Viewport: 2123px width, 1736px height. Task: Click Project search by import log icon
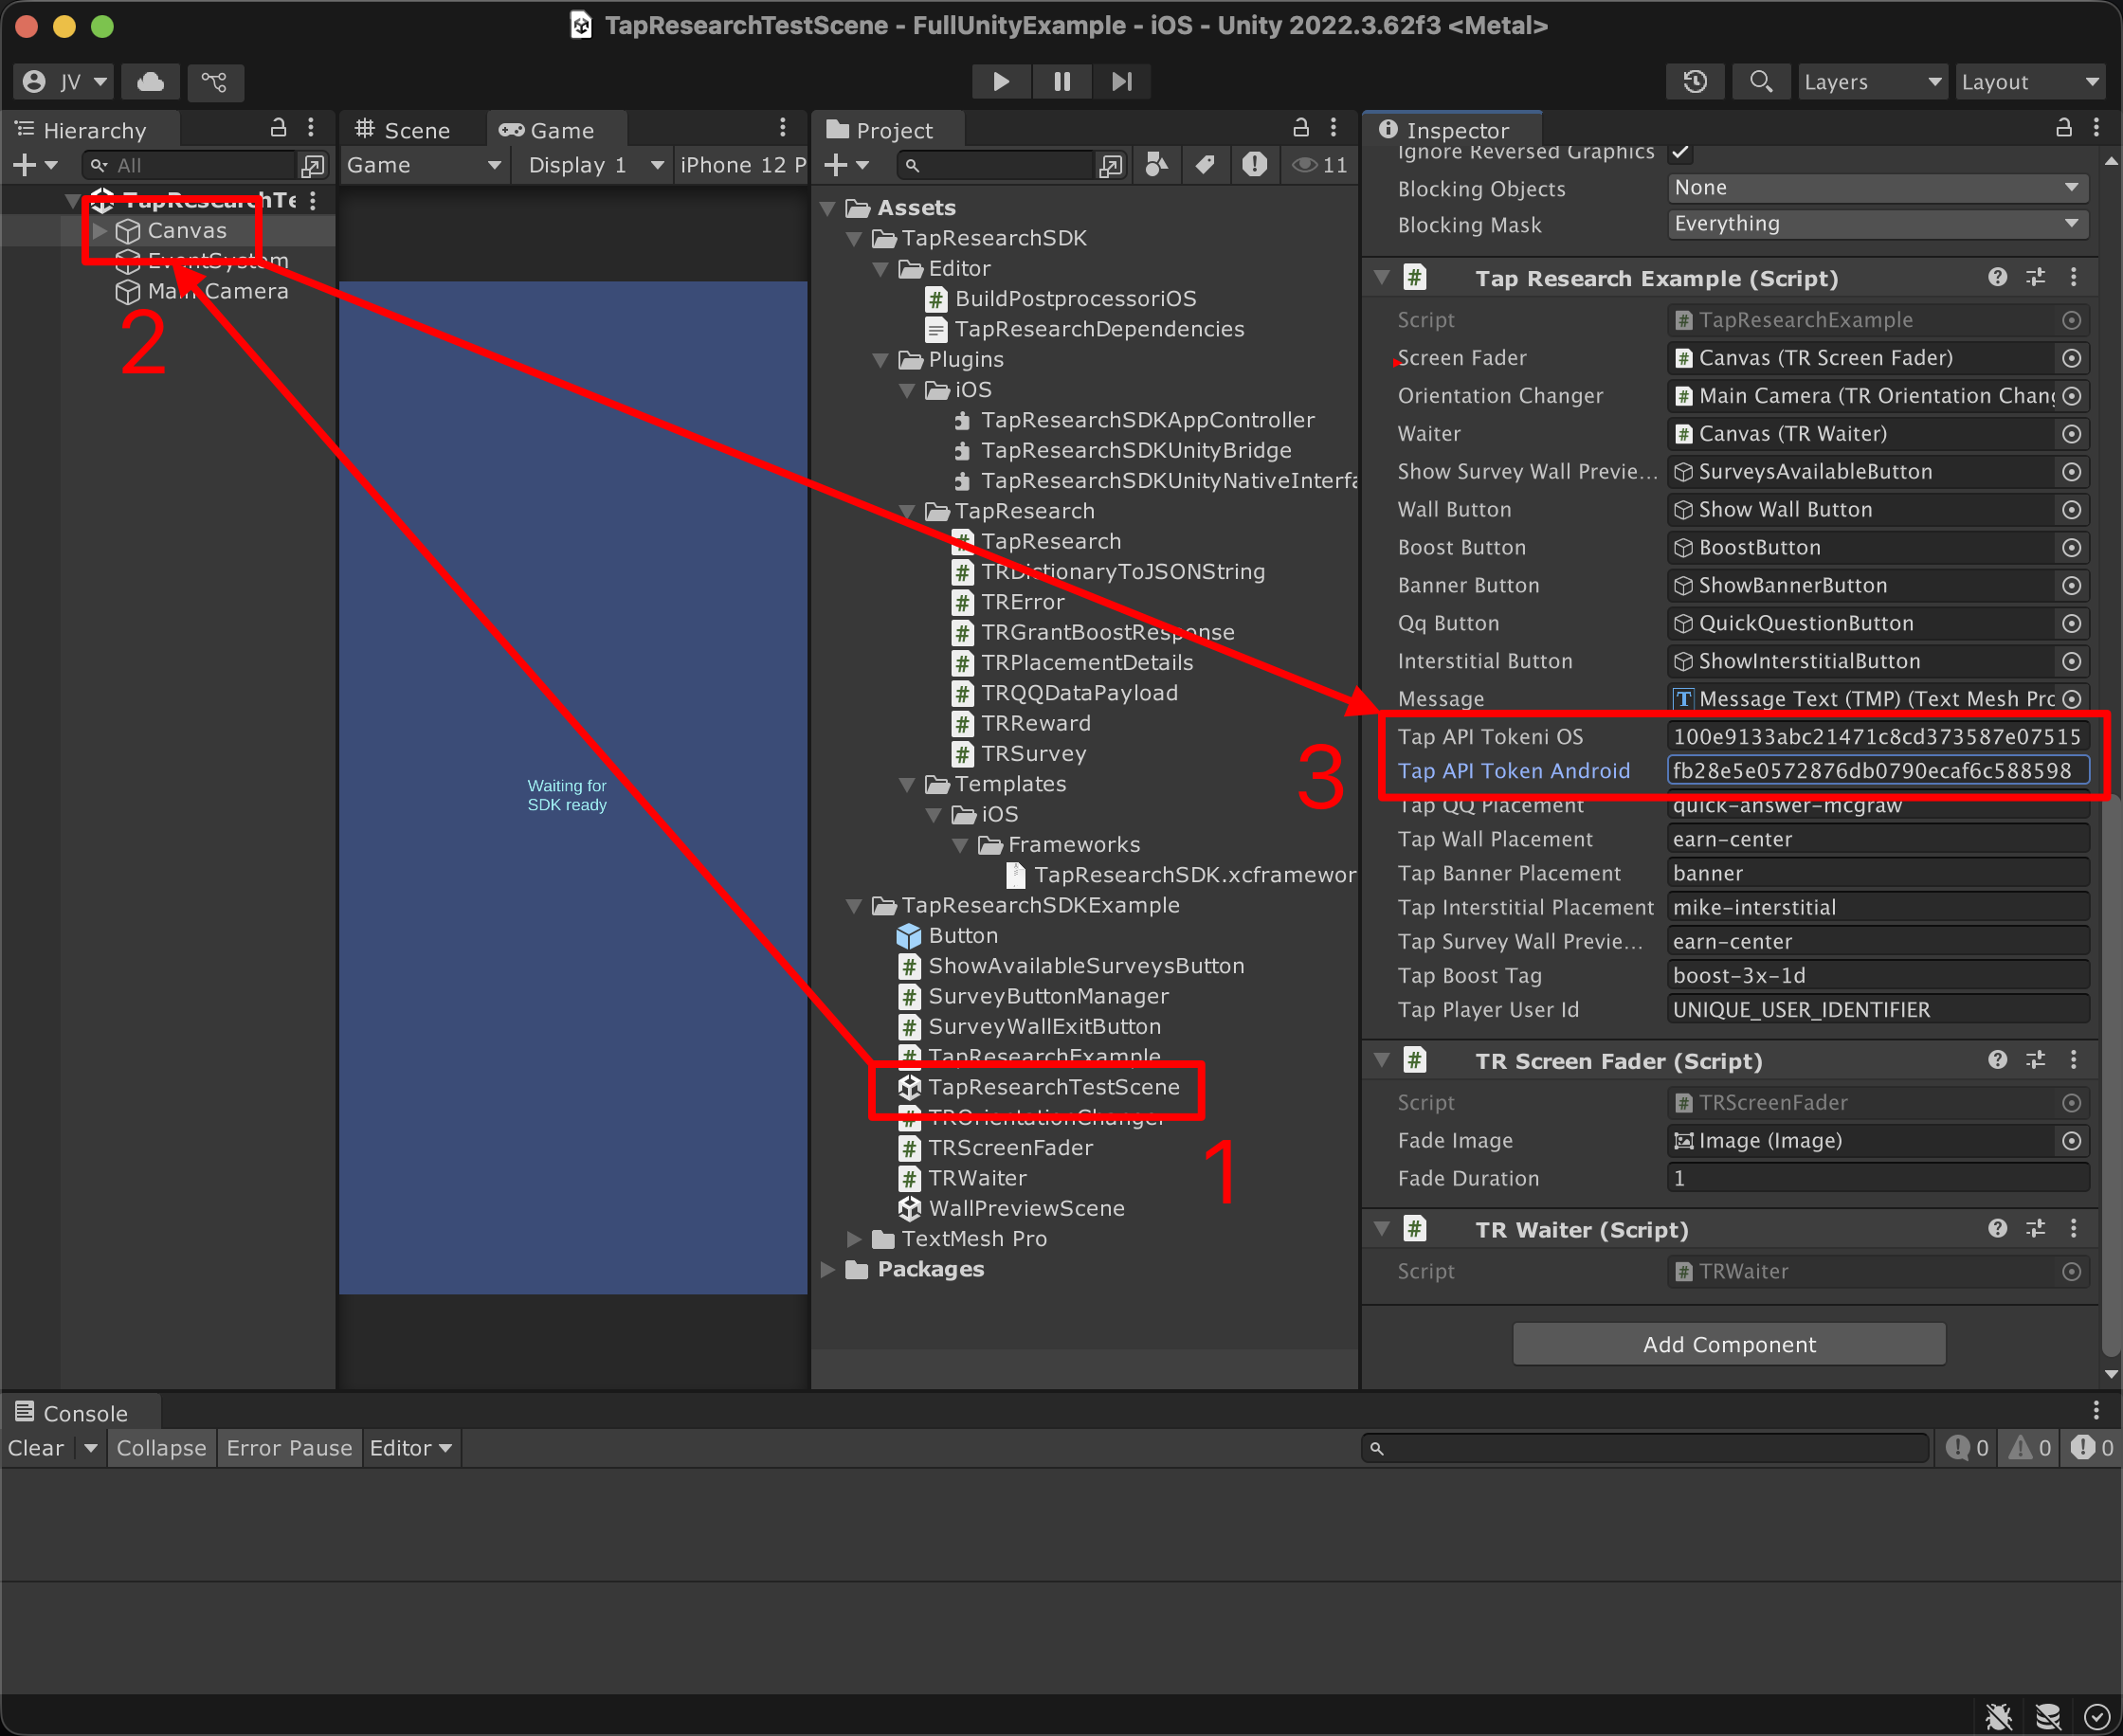pyautogui.click(x=1254, y=165)
